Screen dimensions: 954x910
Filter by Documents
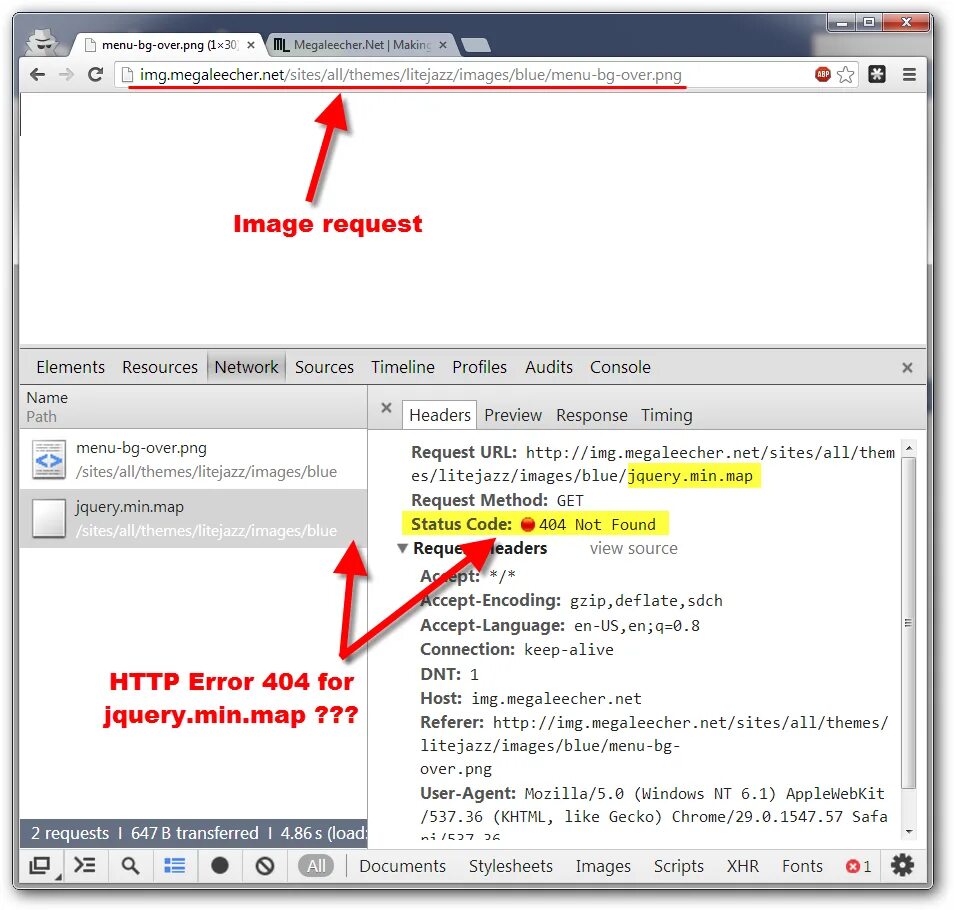pyautogui.click(x=402, y=866)
